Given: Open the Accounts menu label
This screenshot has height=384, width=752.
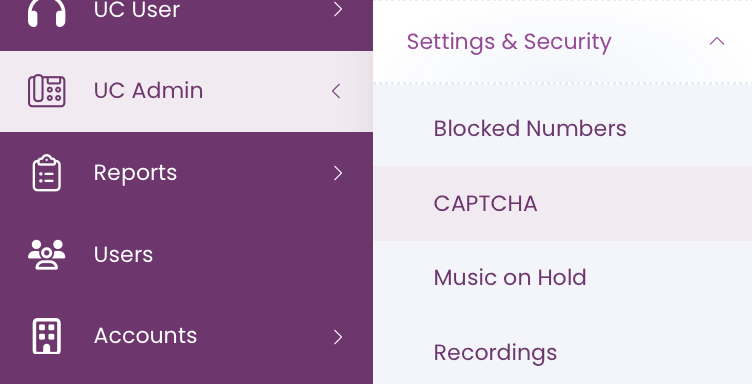Looking at the screenshot, I should (145, 336).
